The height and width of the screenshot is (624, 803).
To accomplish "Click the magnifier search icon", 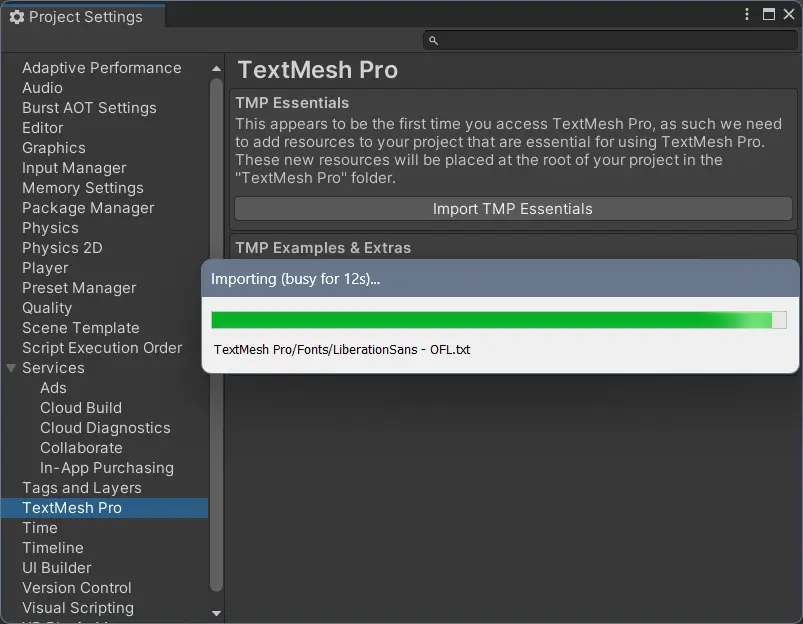I will pos(433,40).
